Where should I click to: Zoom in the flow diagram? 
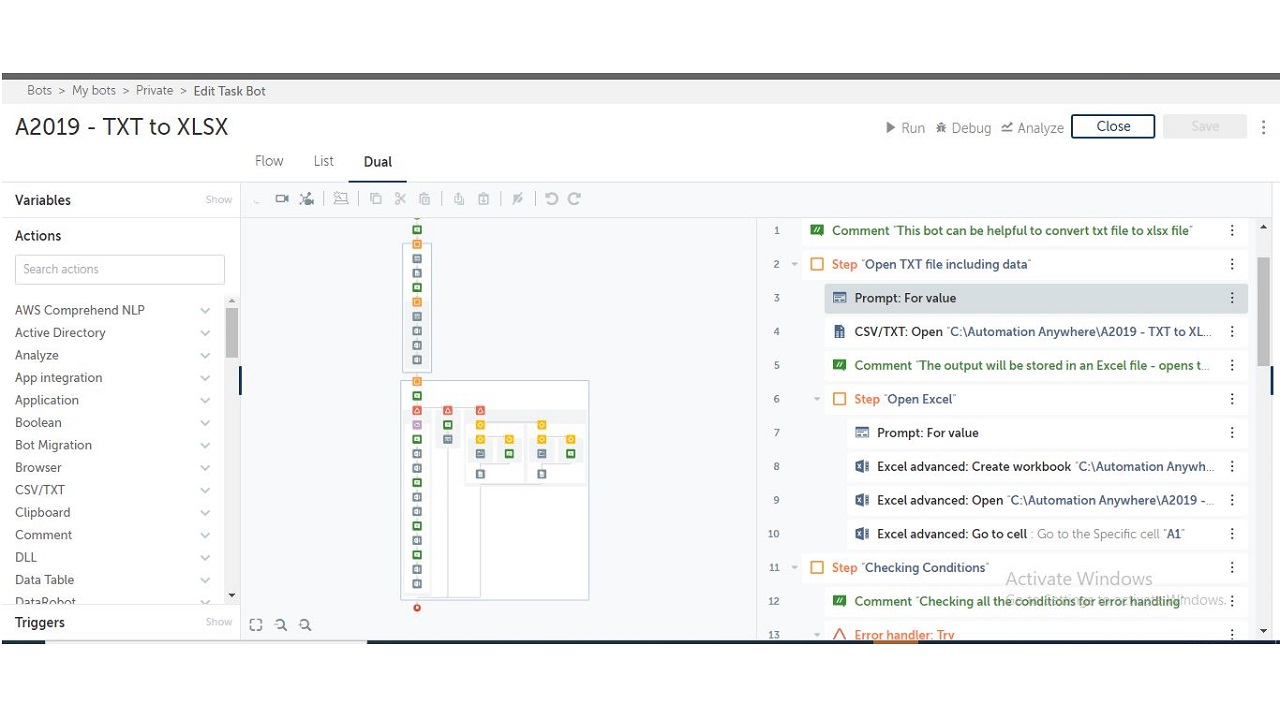(306, 625)
